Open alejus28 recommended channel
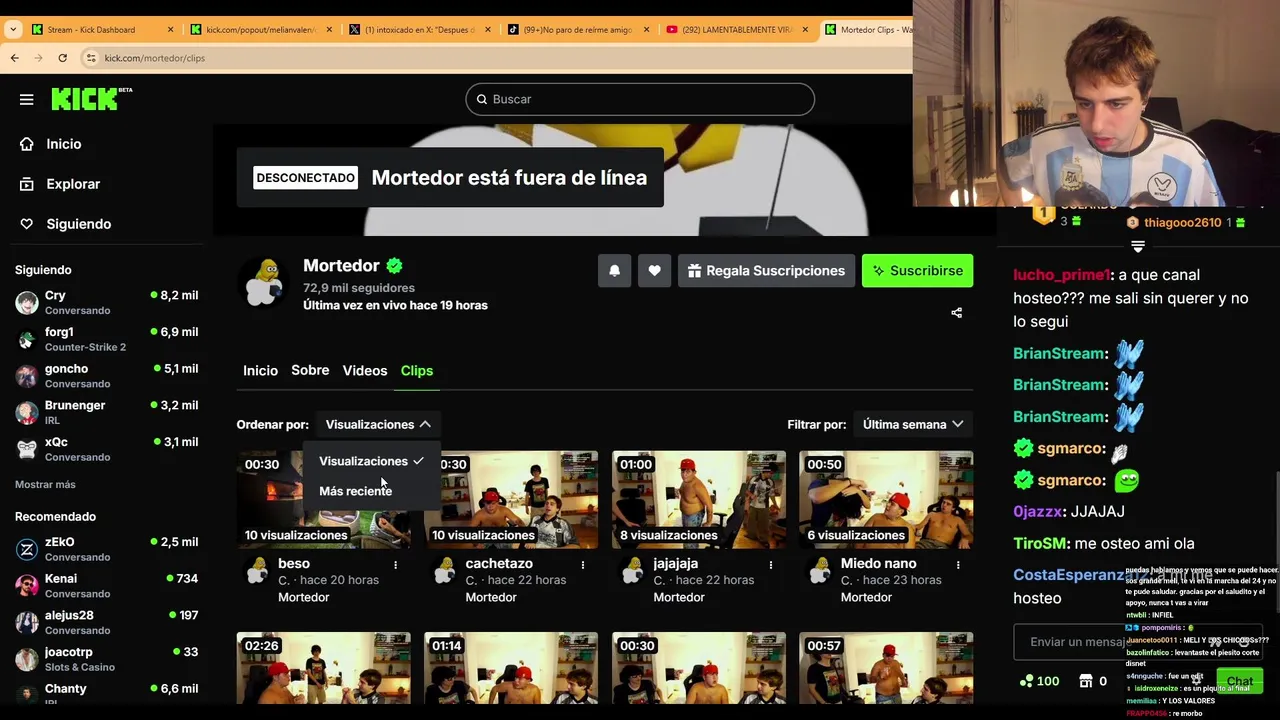The height and width of the screenshot is (720, 1280). point(106,622)
